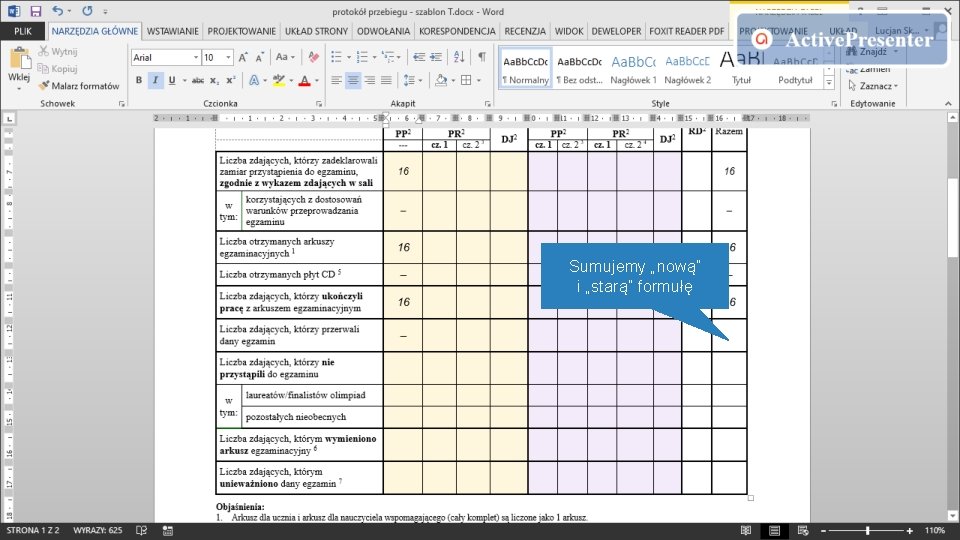The height and width of the screenshot is (540, 960).
Task: Toggle italic formatting
Action: [156, 80]
